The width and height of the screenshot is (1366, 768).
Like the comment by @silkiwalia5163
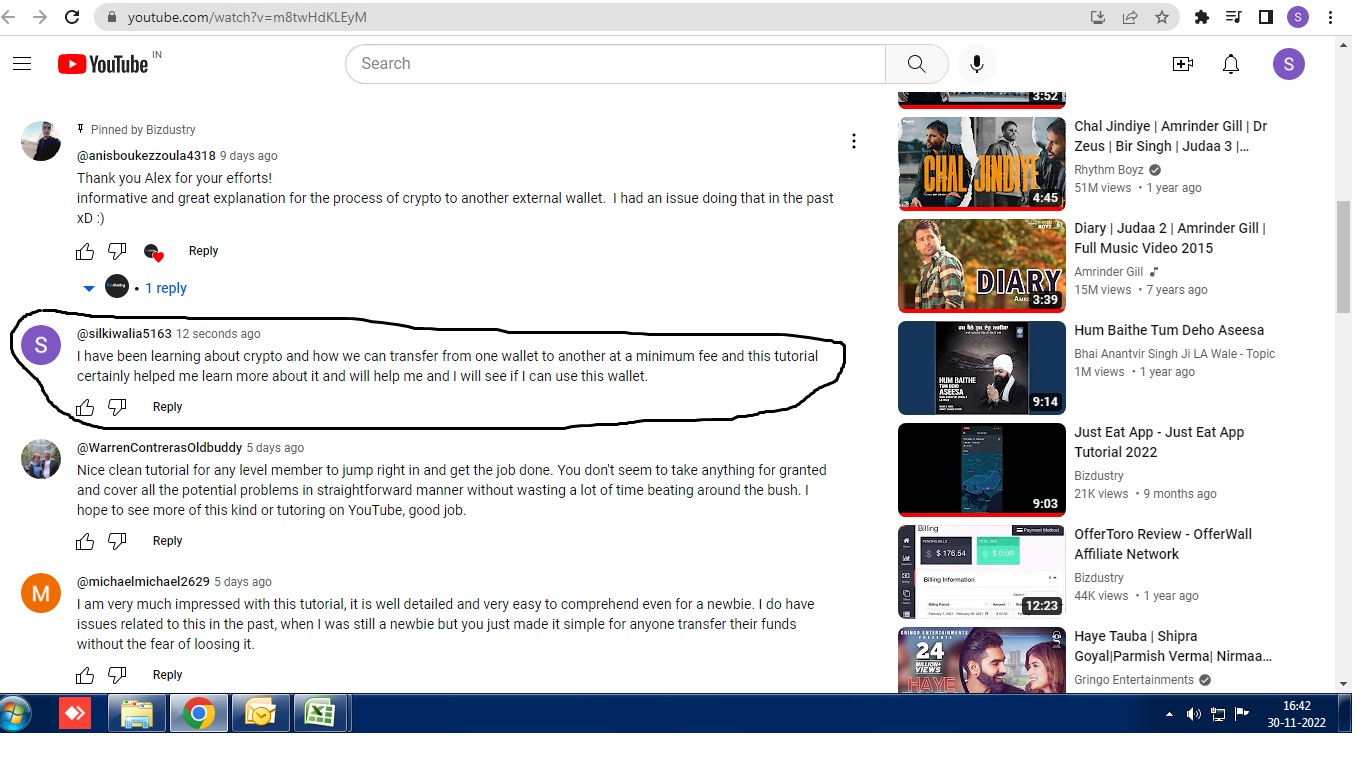(x=85, y=407)
